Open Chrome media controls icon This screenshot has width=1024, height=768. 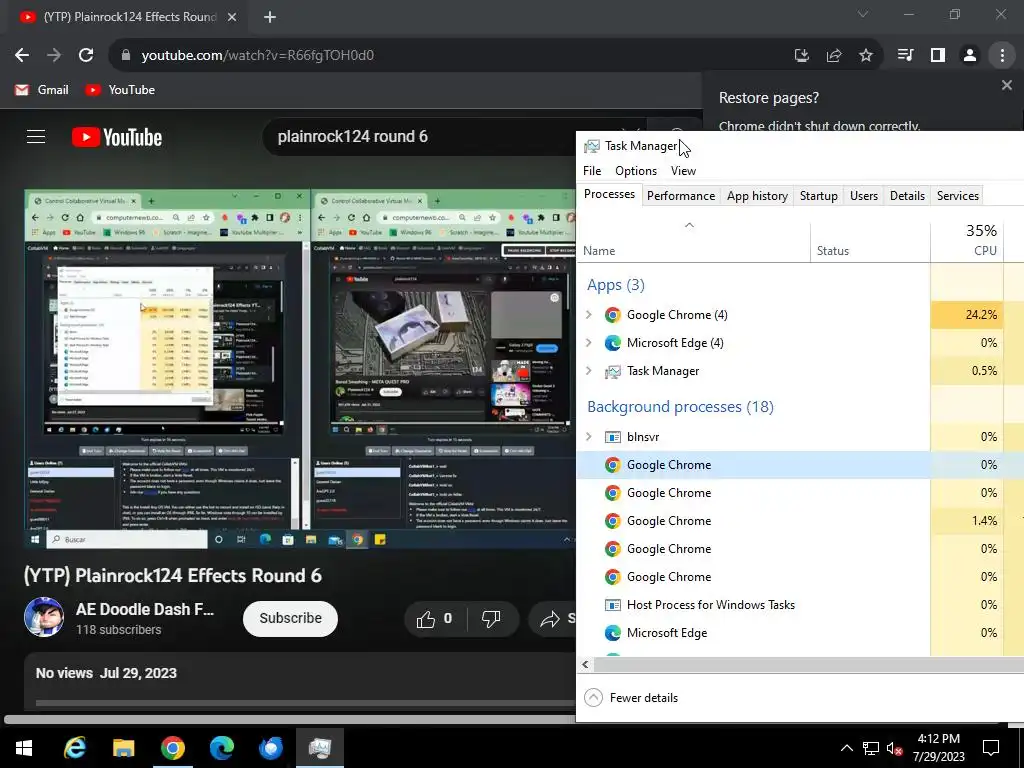(x=906, y=56)
